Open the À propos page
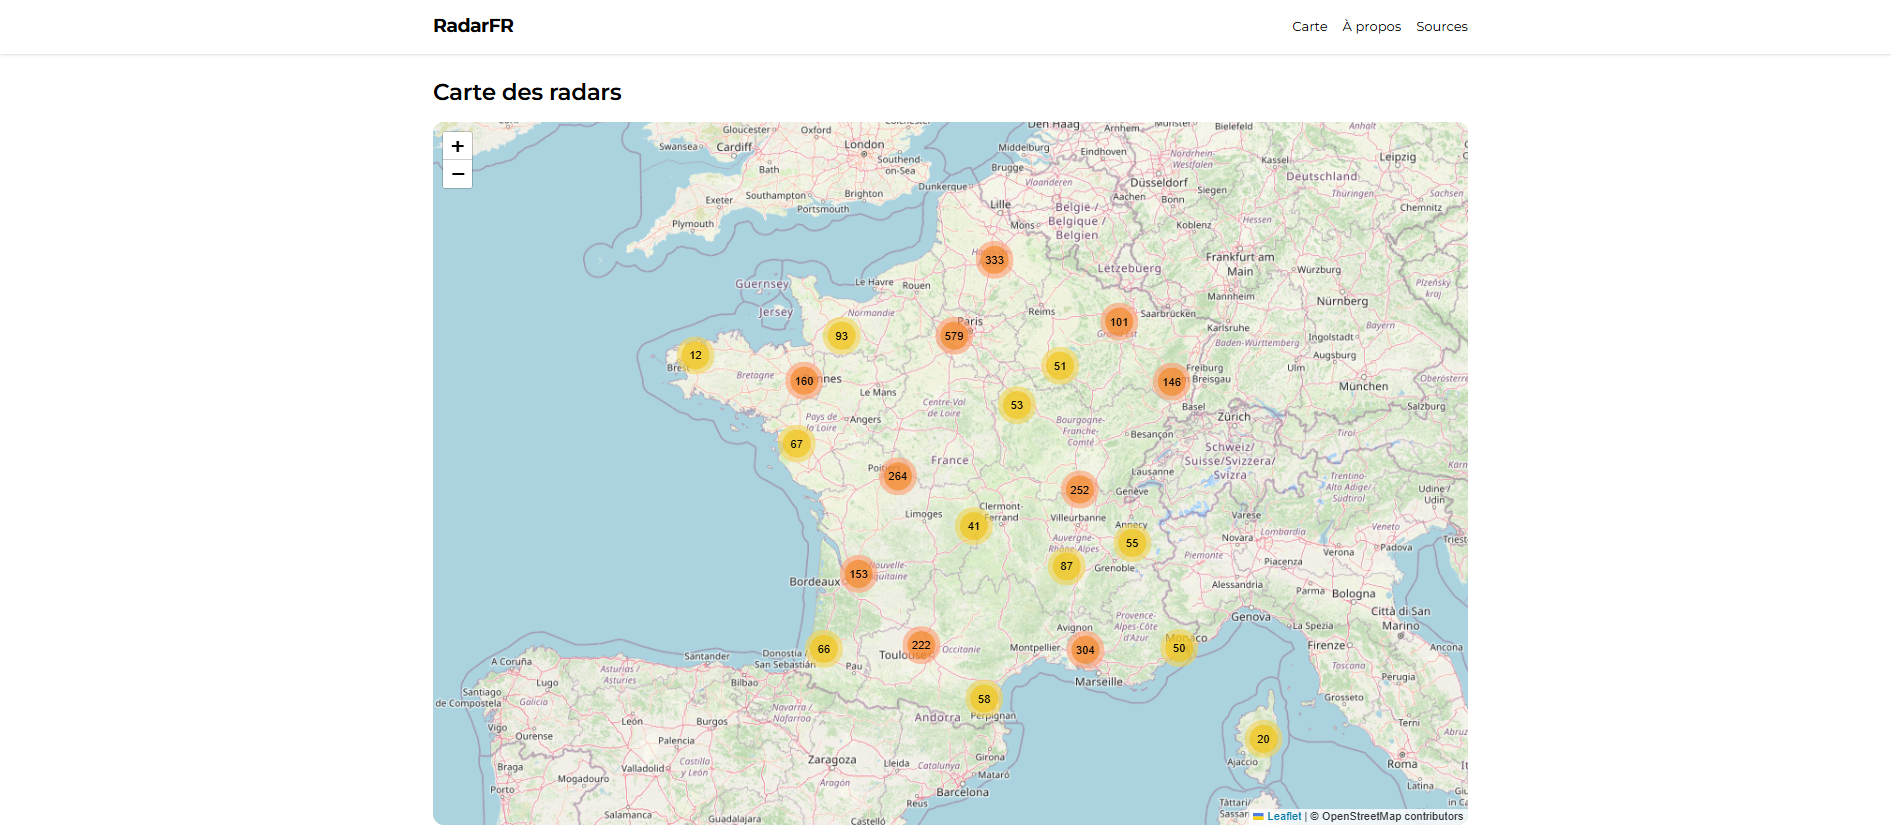The image size is (1891, 840). tap(1371, 27)
